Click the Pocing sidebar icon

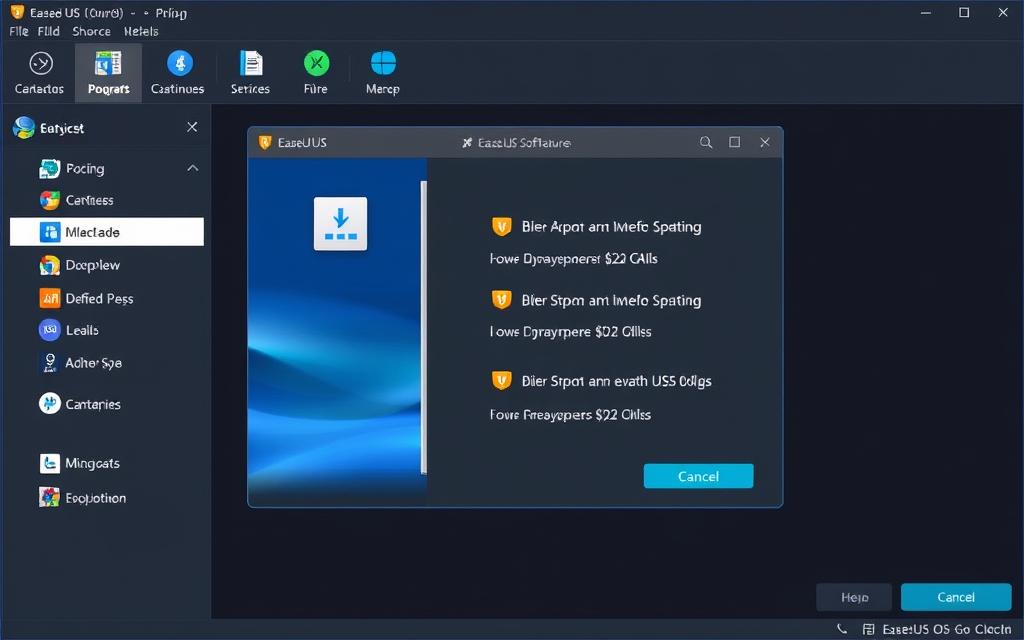50,168
